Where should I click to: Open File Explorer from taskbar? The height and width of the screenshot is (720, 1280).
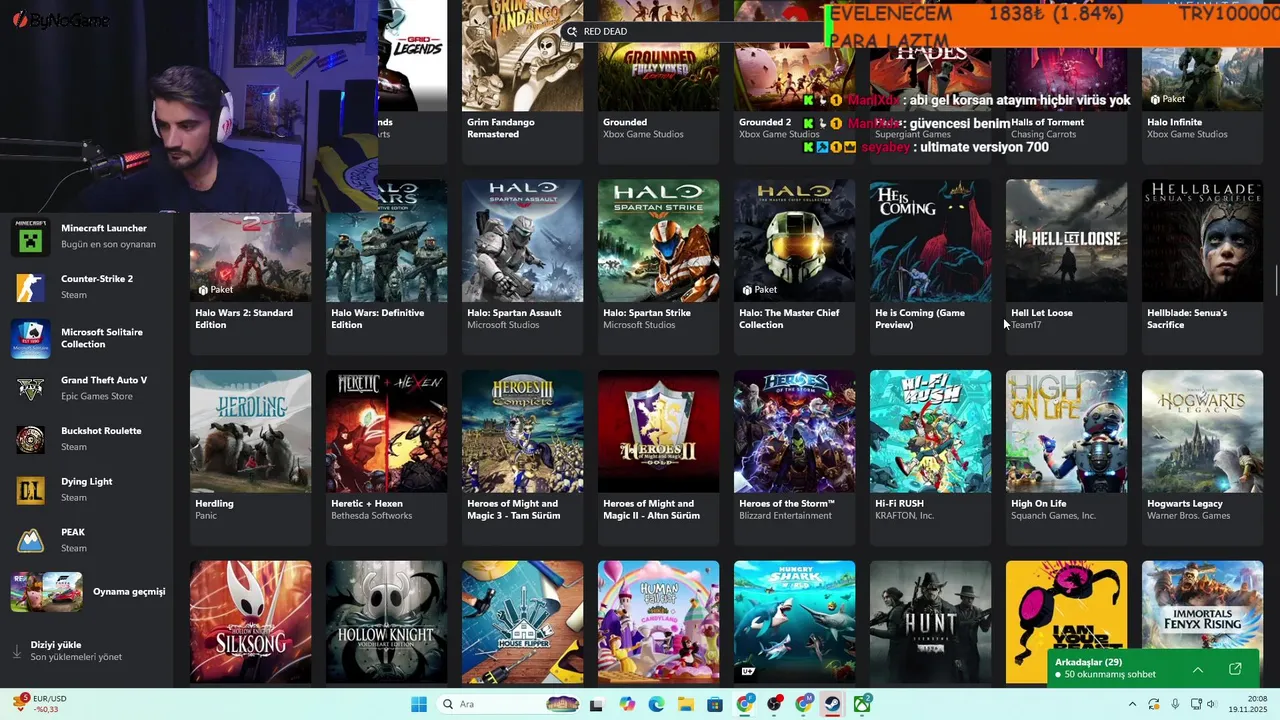[686, 704]
